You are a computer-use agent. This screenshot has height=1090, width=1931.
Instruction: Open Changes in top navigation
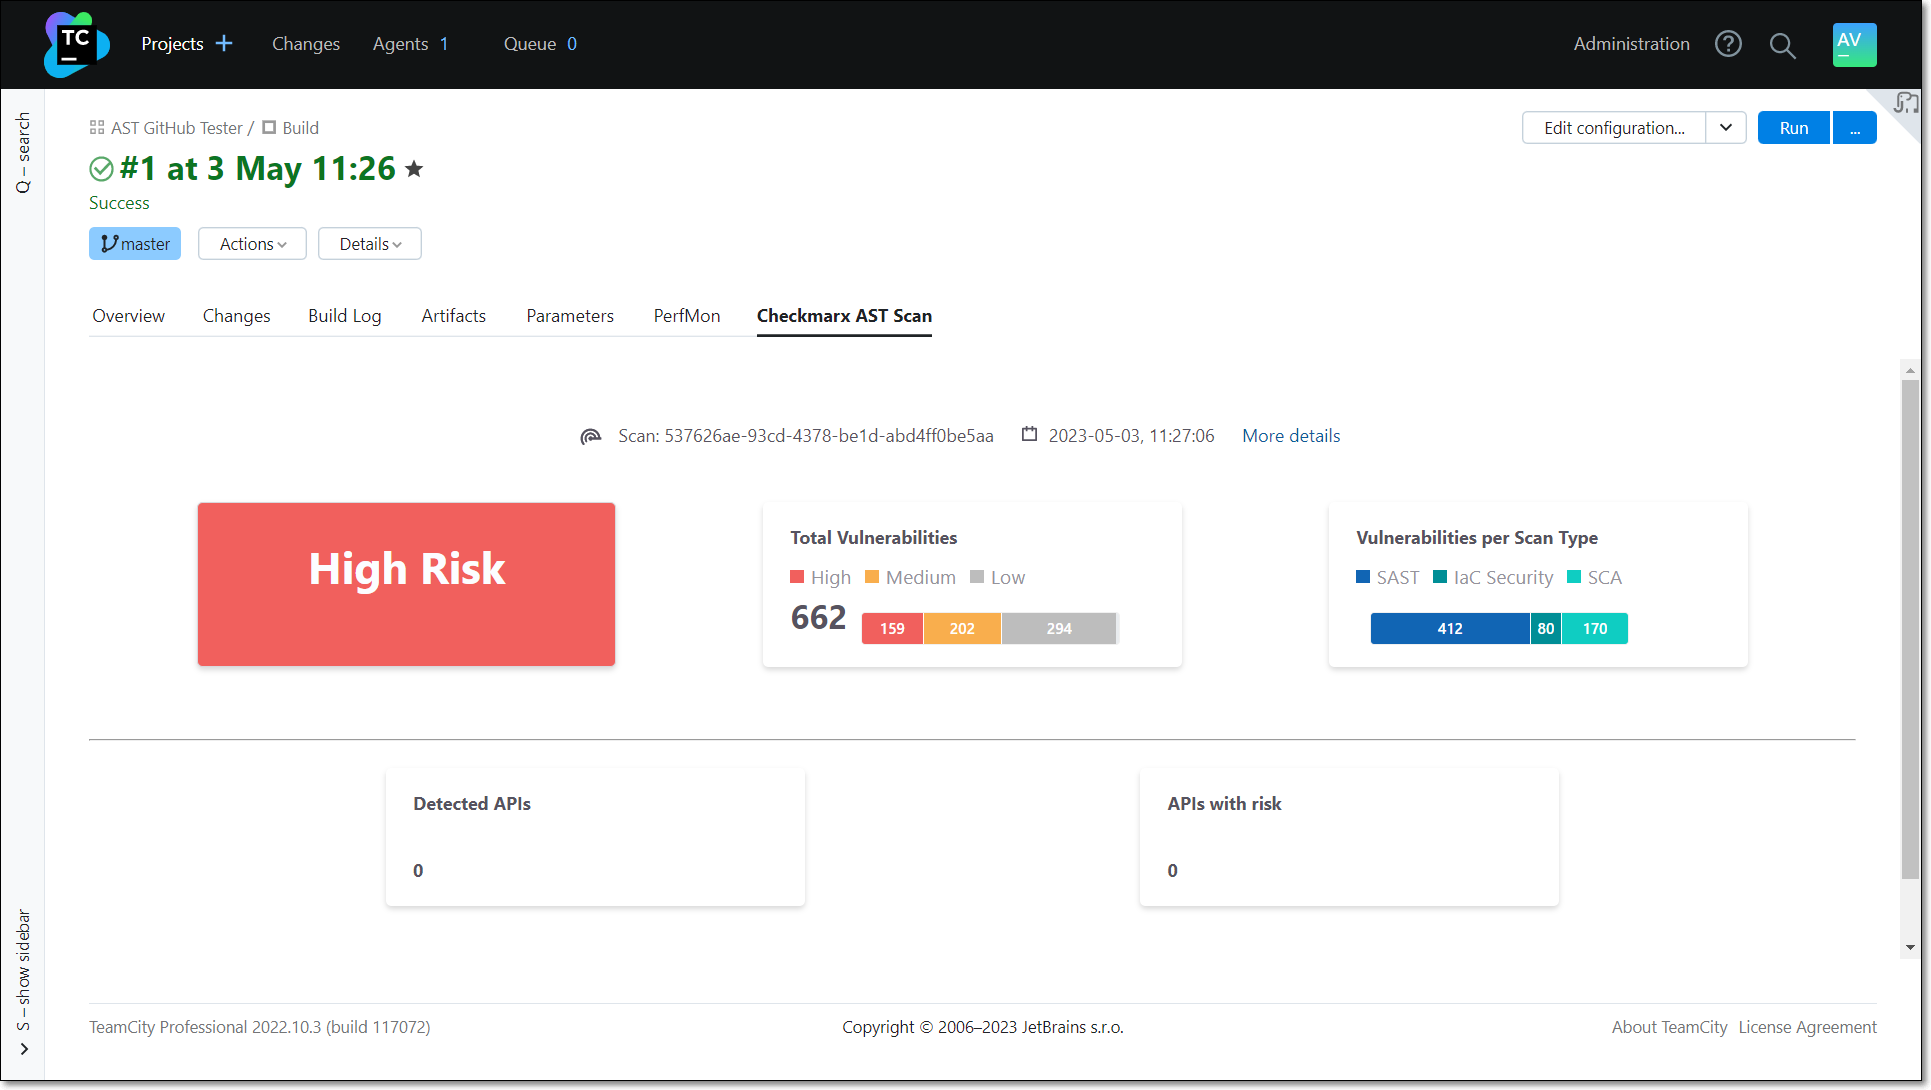click(306, 44)
